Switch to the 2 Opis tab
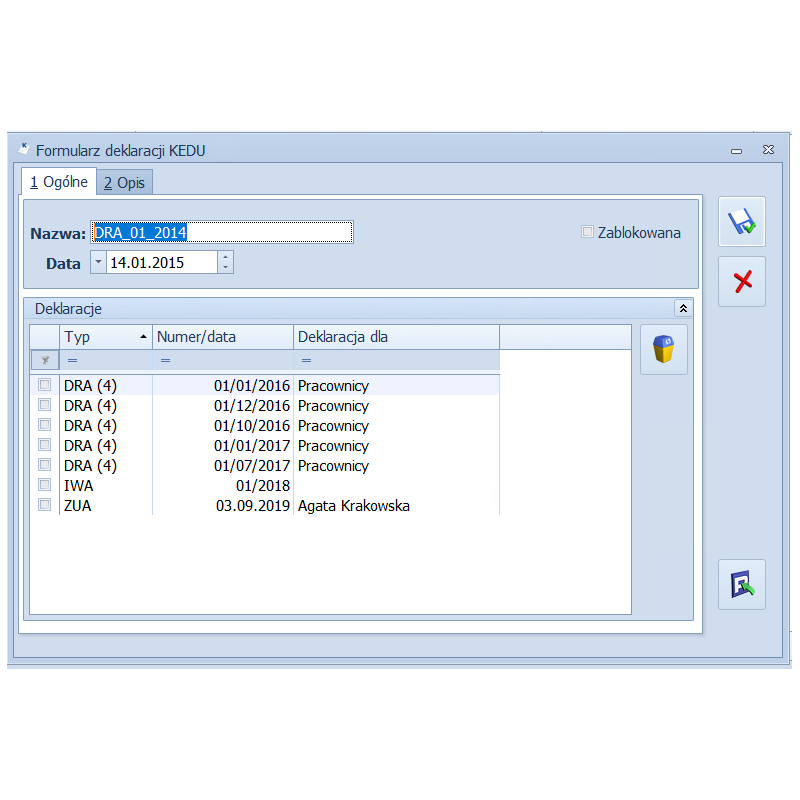 125,183
